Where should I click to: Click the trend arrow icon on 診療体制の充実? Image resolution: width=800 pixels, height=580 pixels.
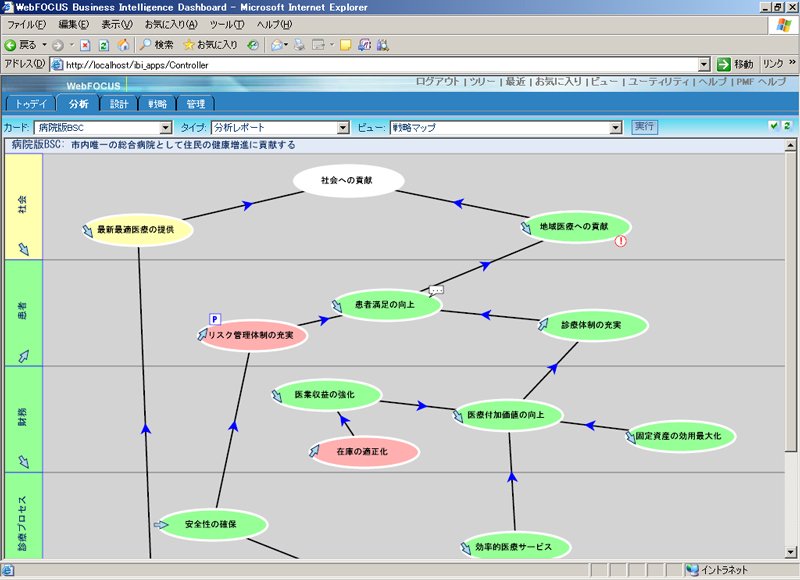coord(543,324)
